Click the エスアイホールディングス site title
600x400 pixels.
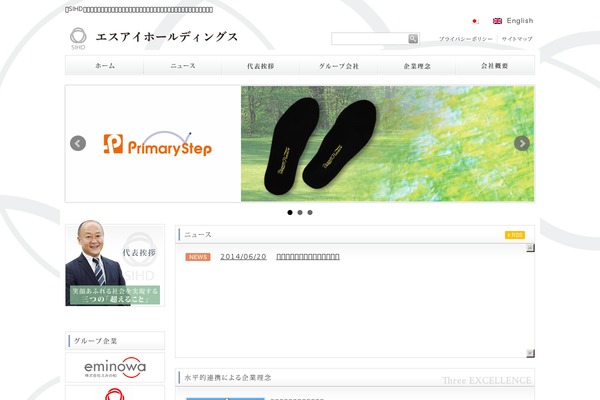click(167, 37)
